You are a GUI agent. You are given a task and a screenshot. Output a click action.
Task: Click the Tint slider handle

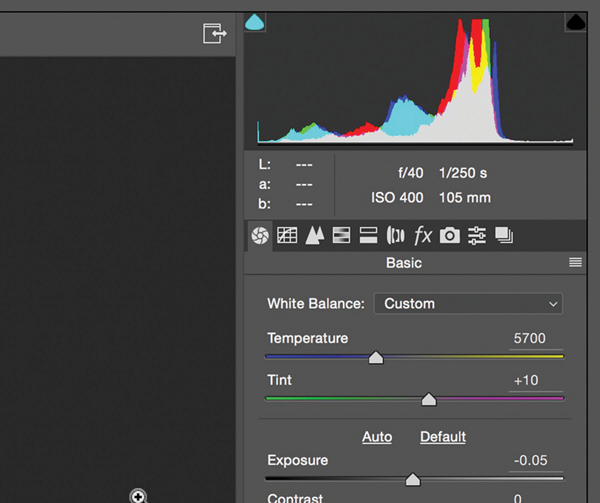click(x=429, y=400)
